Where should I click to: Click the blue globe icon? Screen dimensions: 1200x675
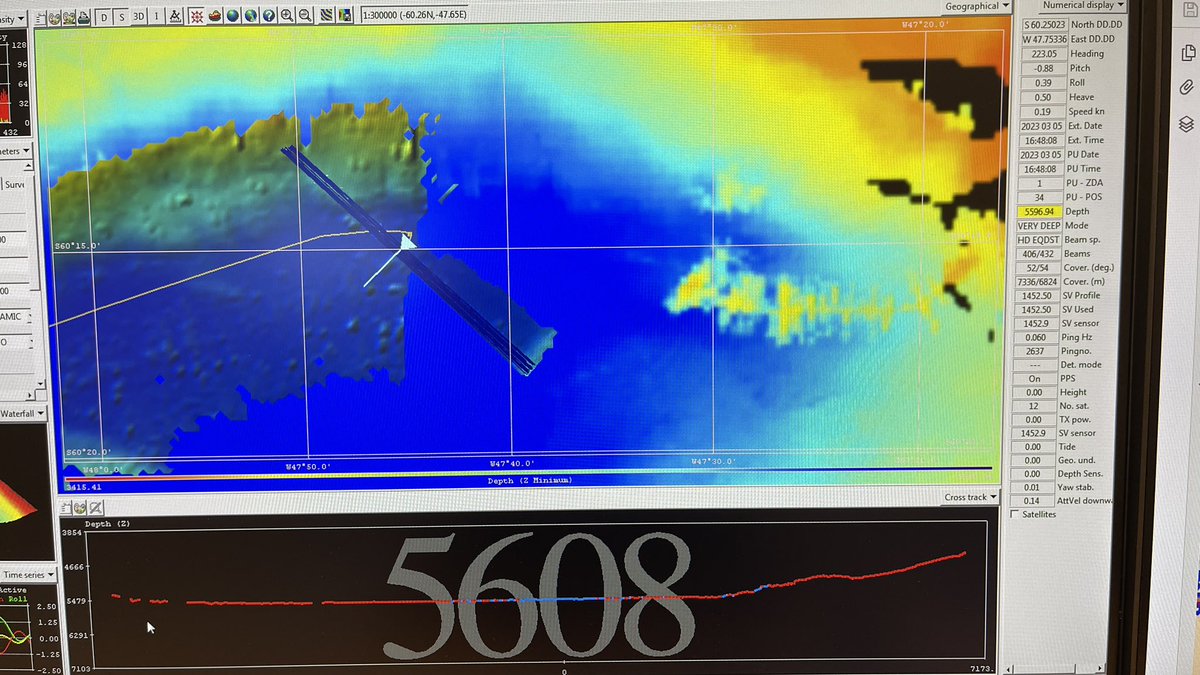(233, 17)
